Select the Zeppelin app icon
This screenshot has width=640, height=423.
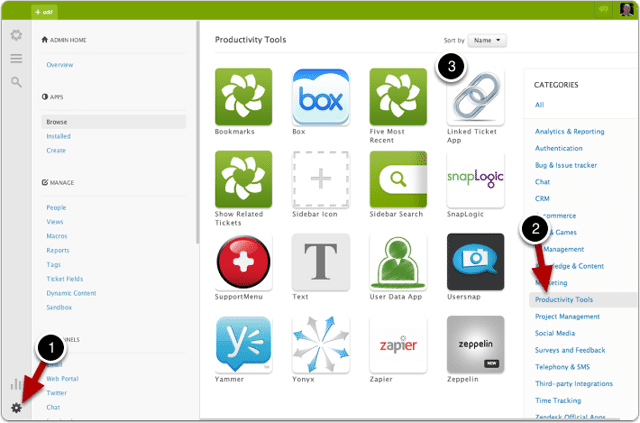476,344
